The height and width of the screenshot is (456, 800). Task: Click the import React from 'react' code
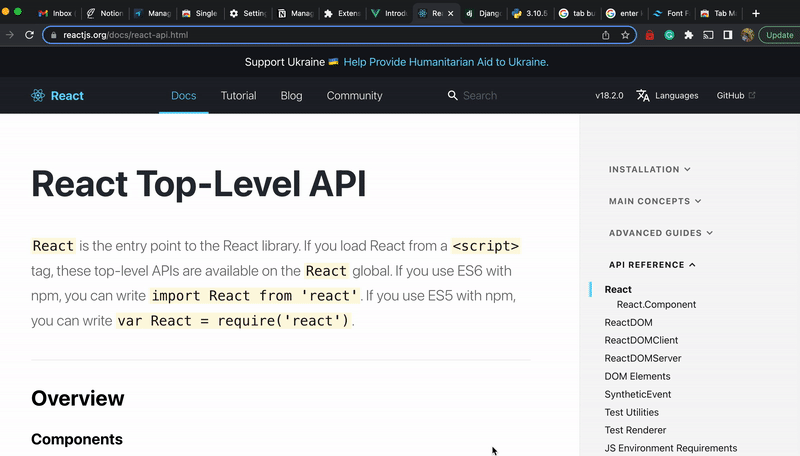pyautogui.click(x=255, y=296)
